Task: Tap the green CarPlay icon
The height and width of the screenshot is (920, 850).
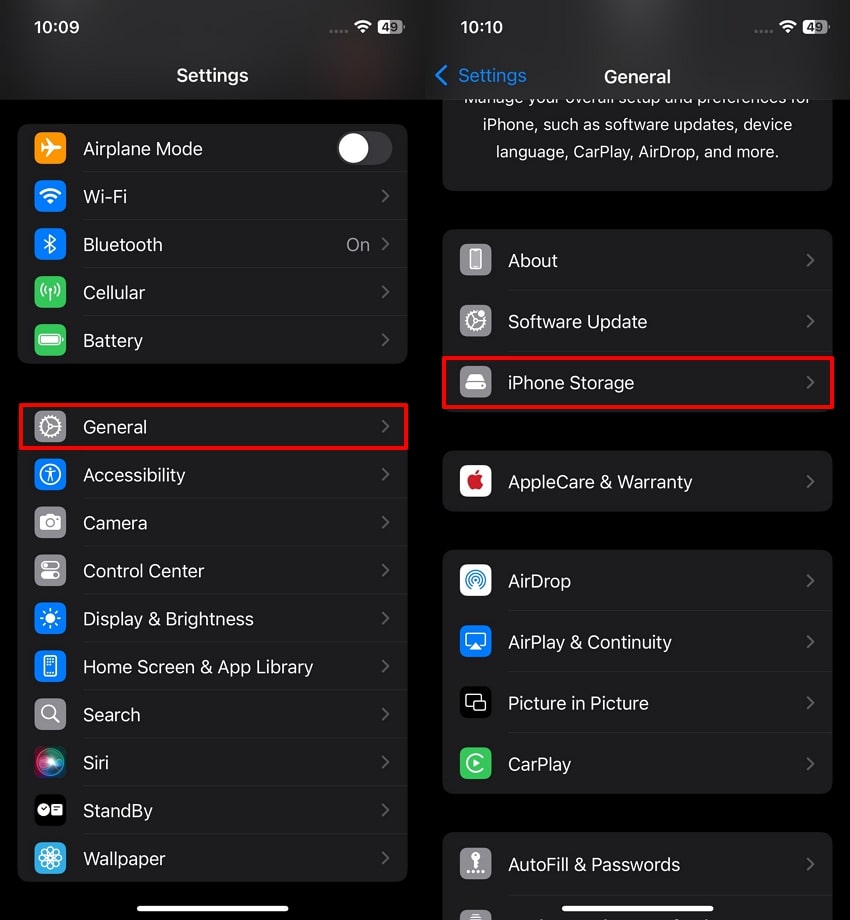Action: coord(475,763)
